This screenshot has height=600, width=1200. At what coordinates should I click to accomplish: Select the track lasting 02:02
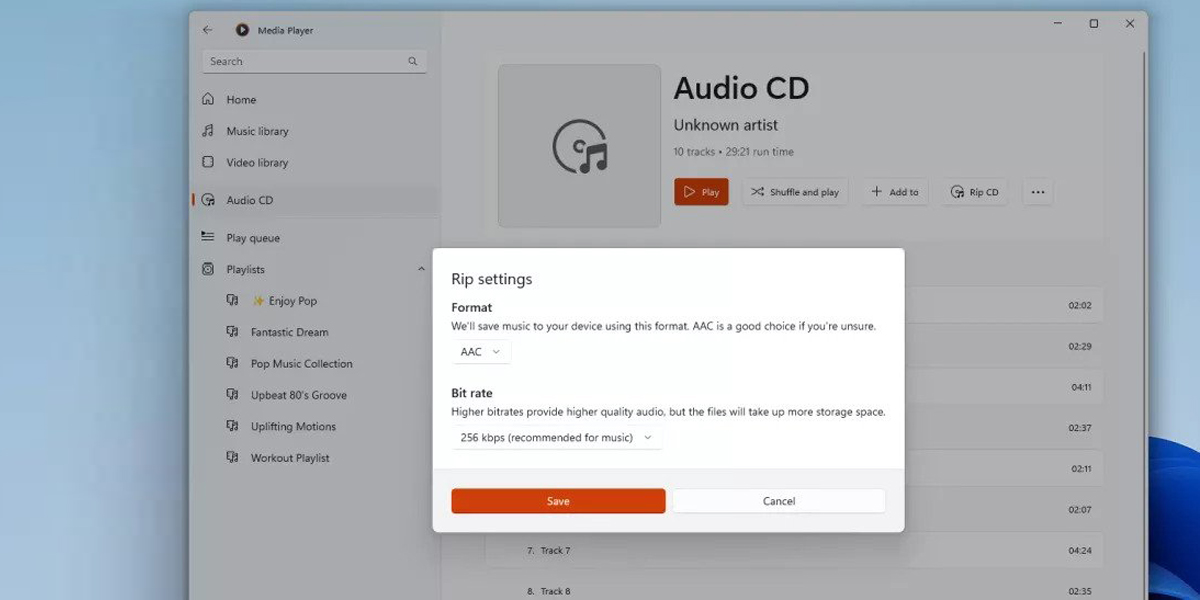tap(1003, 305)
